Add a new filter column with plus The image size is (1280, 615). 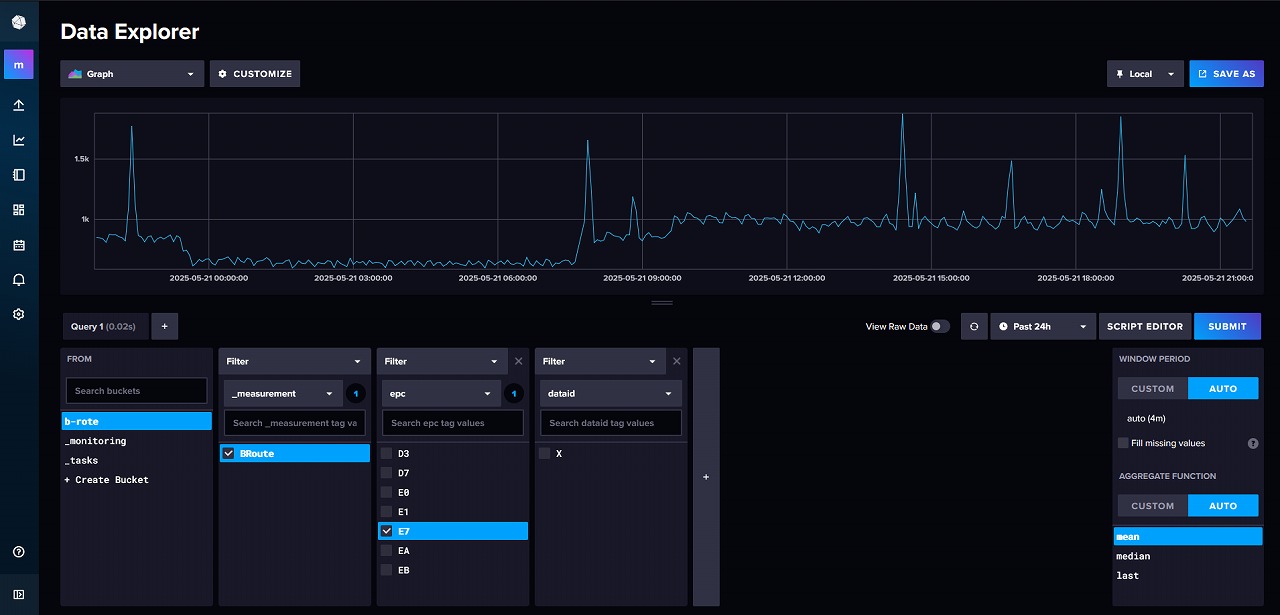706,477
